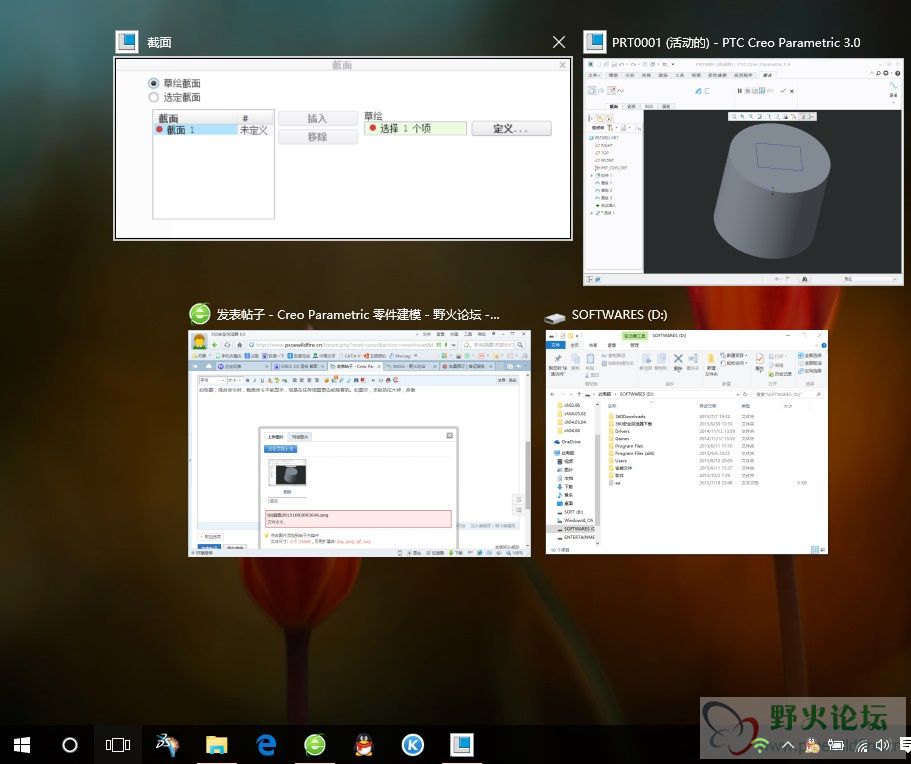Click the battery icon in system tray
Image resolution: width=911 pixels, height=764 pixels.
click(835, 745)
